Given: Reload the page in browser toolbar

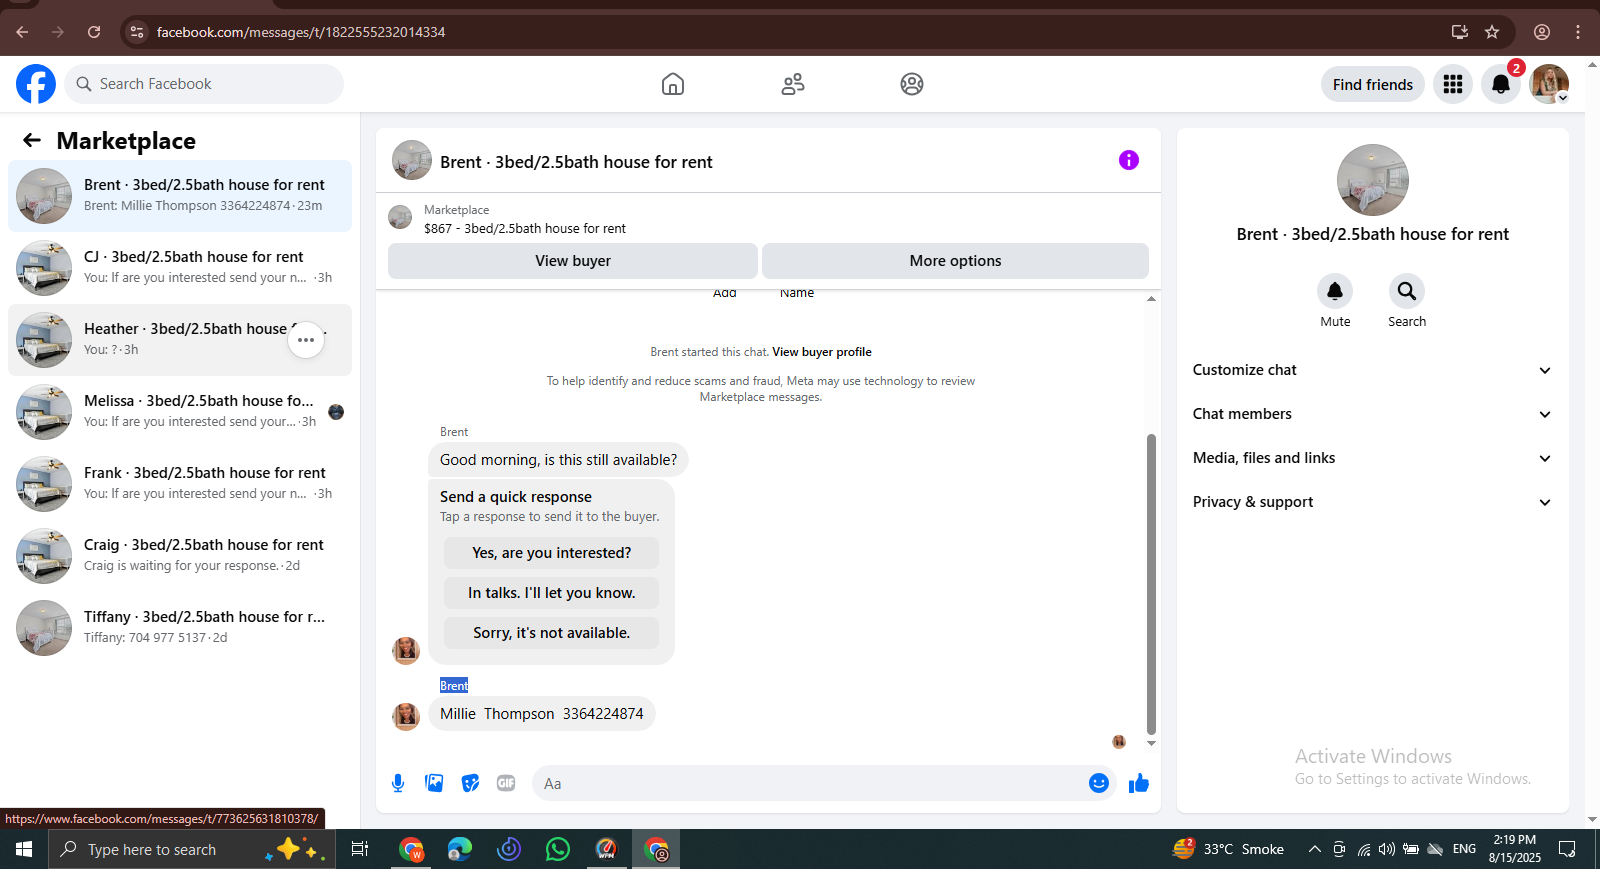Looking at the screenshot, I should 94,32.
